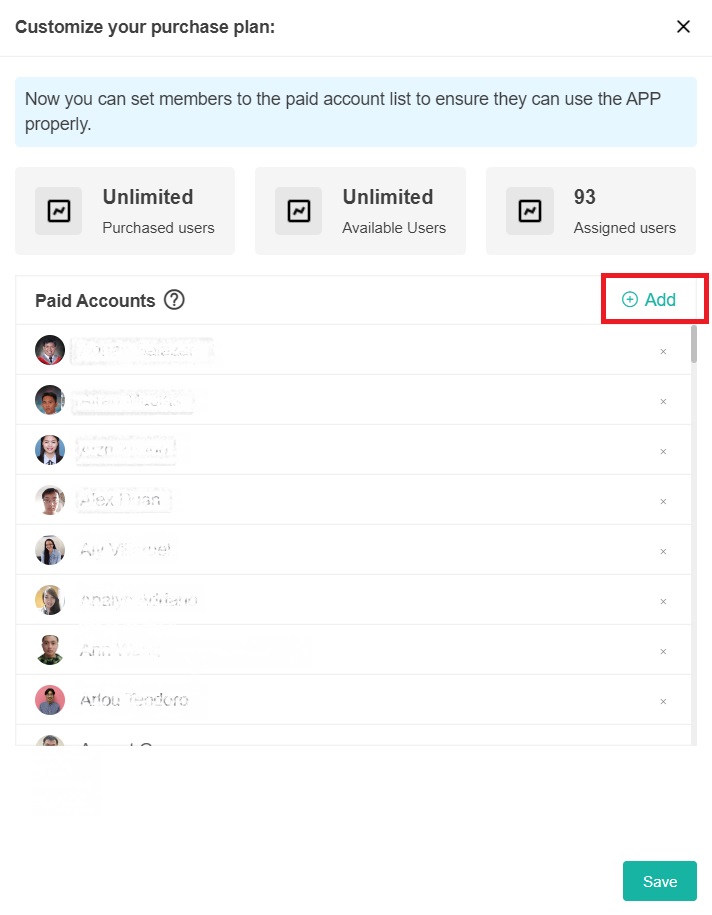This screenshot has height=915, width=712.
Task: Remove the second paid account using its x
Action: click(x=663, y=401)
